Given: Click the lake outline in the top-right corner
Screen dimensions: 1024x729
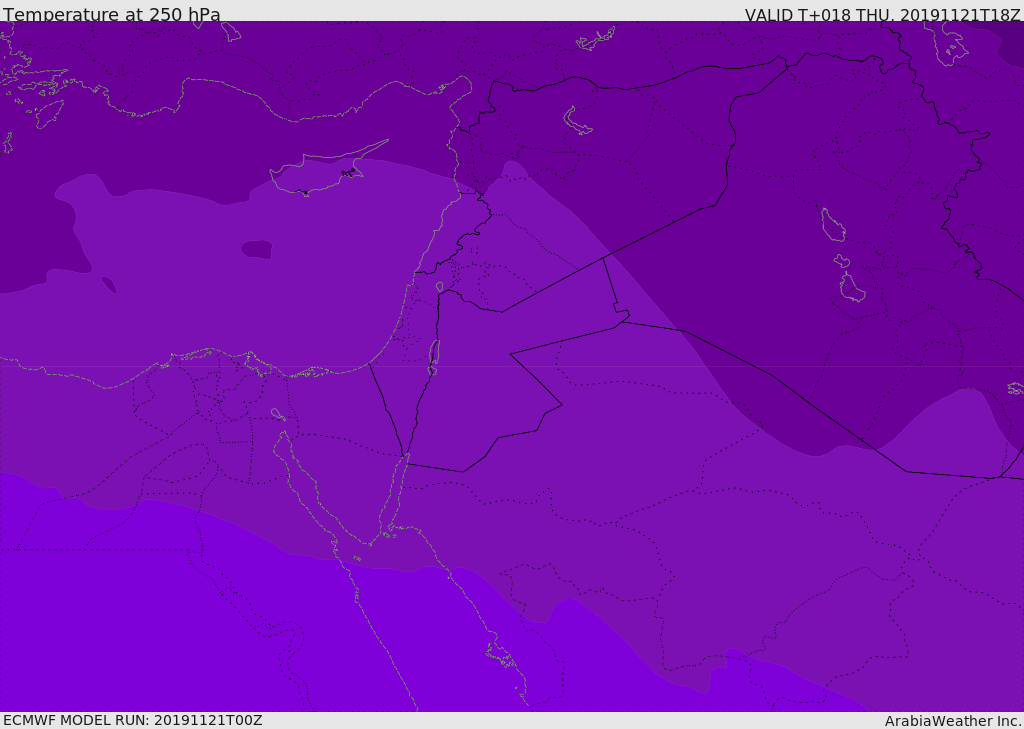Looking at the screenshot, I should coord(952,44).
